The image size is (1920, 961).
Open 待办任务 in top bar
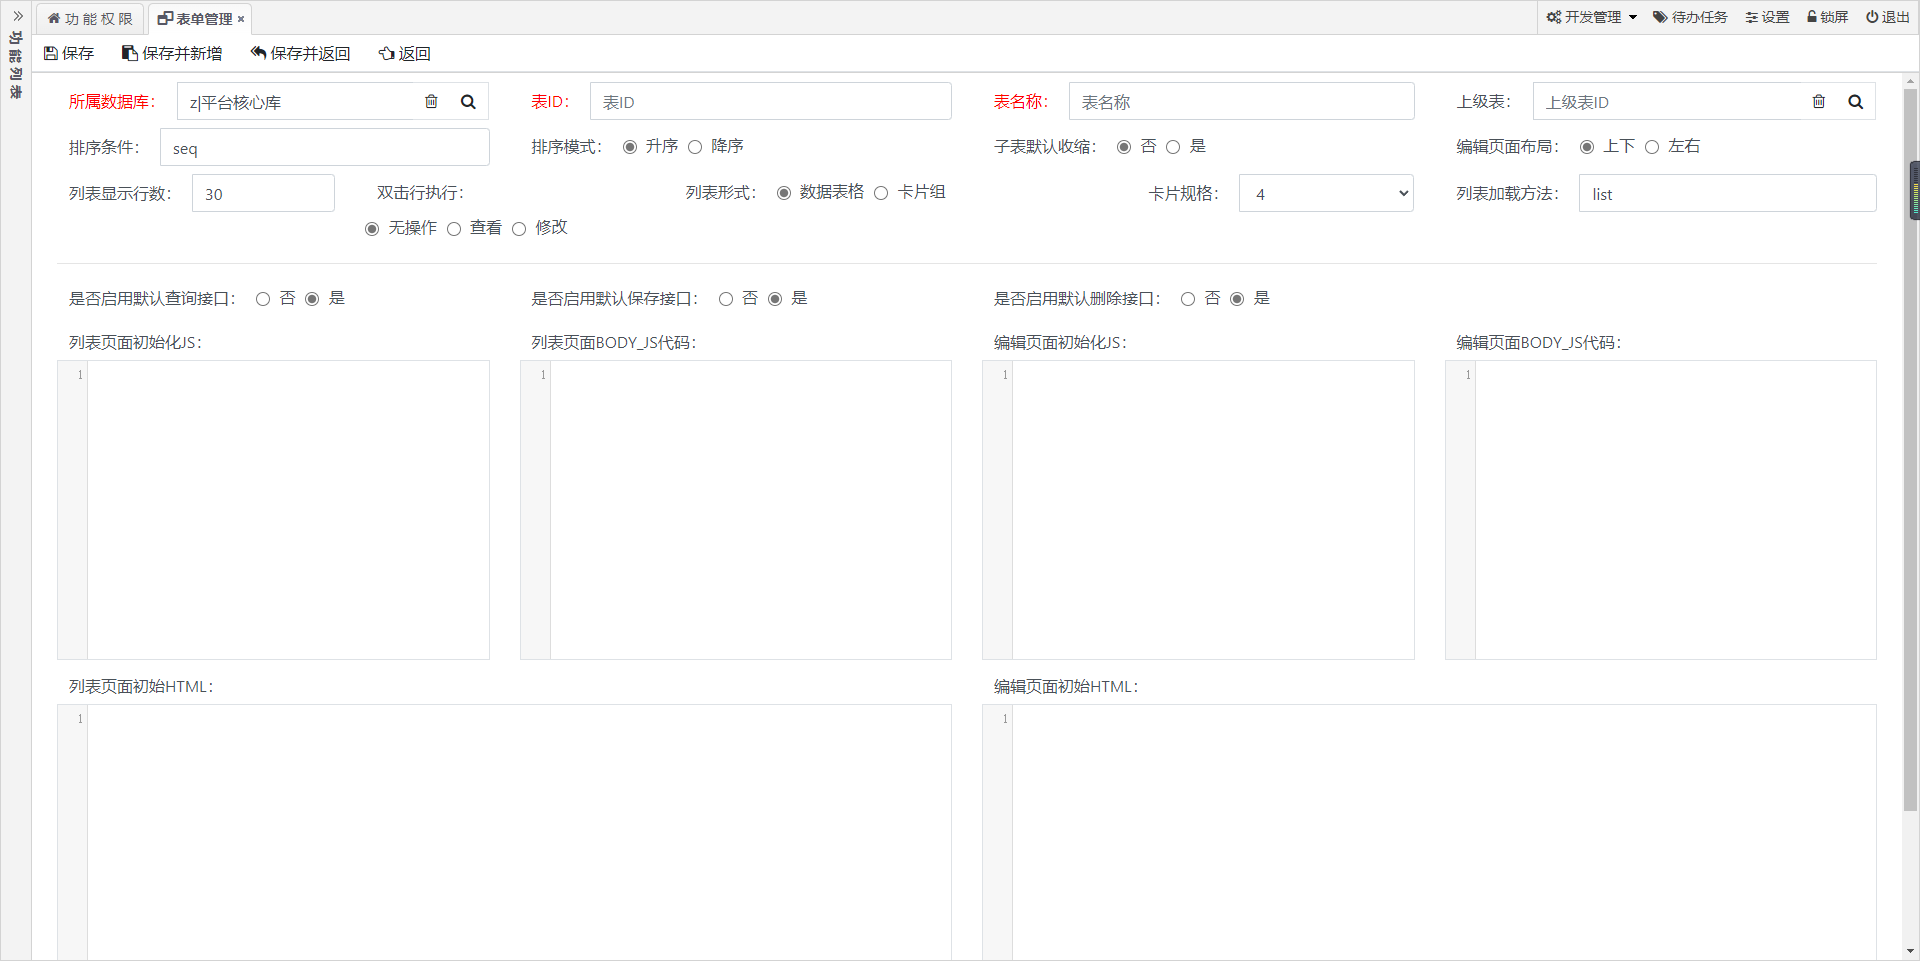(x=1690, y=17)
